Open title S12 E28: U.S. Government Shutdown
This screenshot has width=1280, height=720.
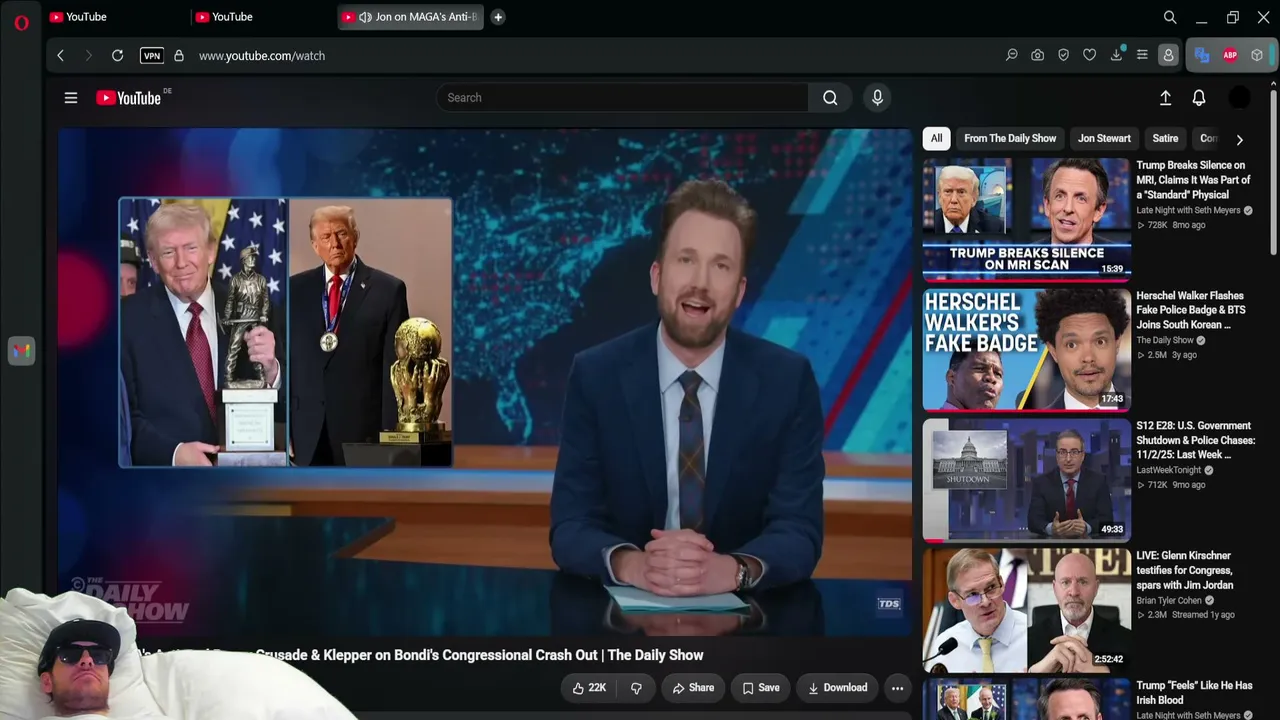1196,440
